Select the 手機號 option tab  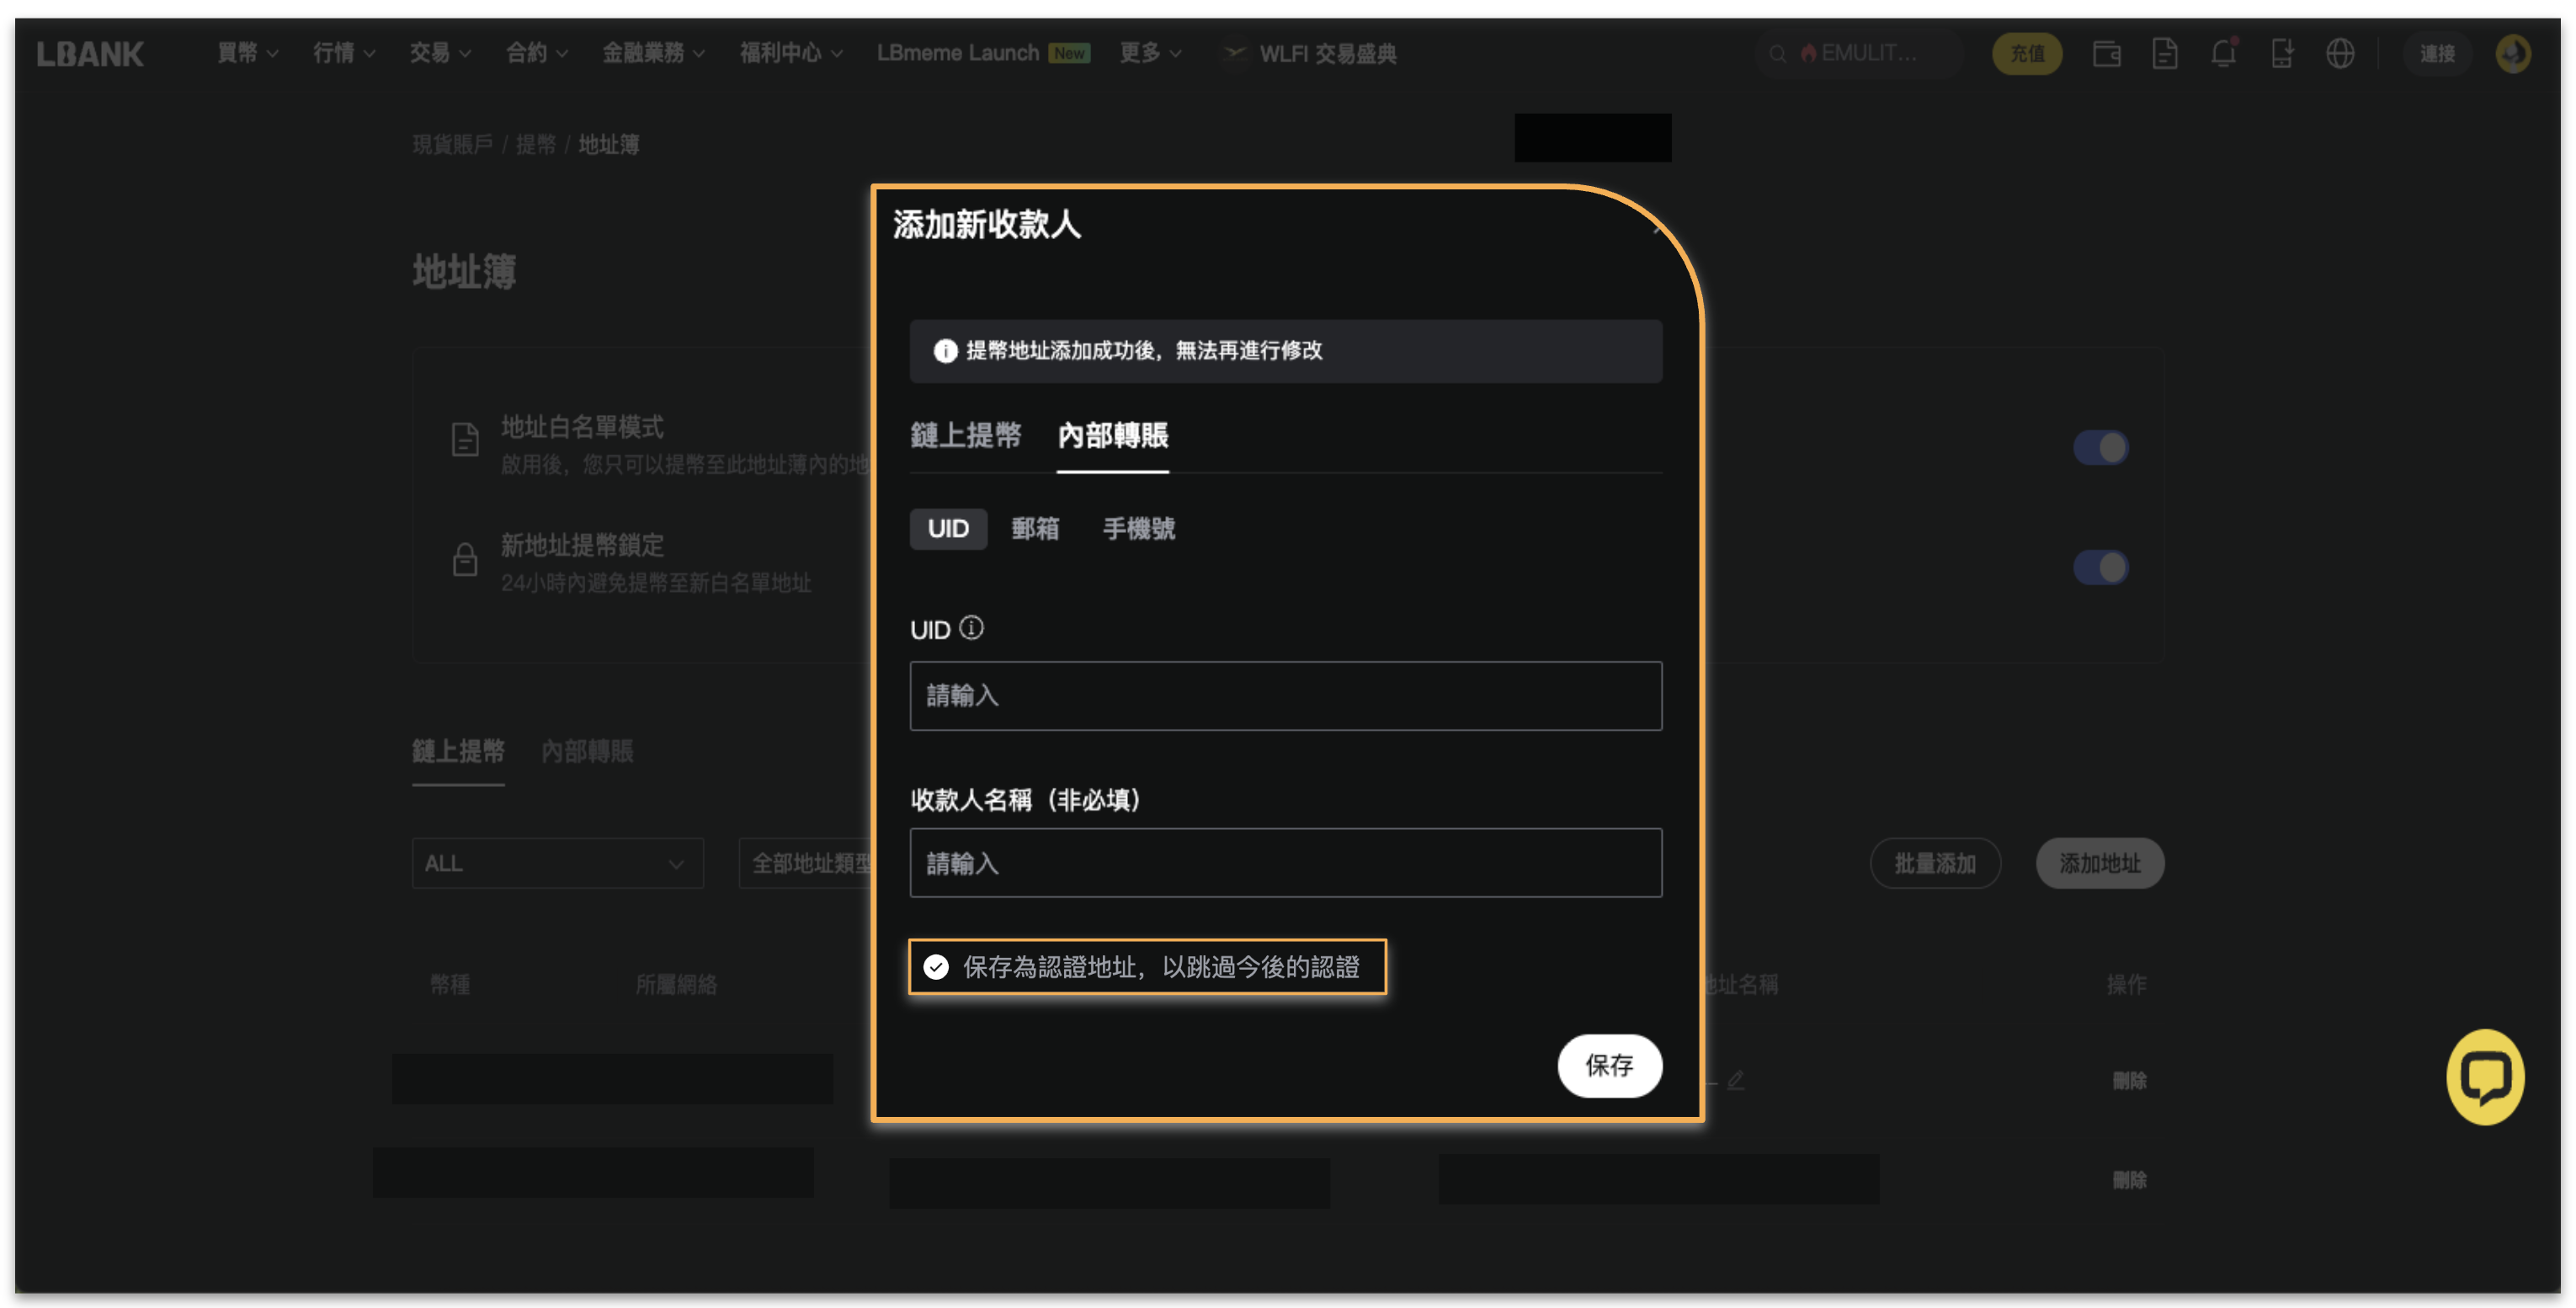pos(1138,528)
